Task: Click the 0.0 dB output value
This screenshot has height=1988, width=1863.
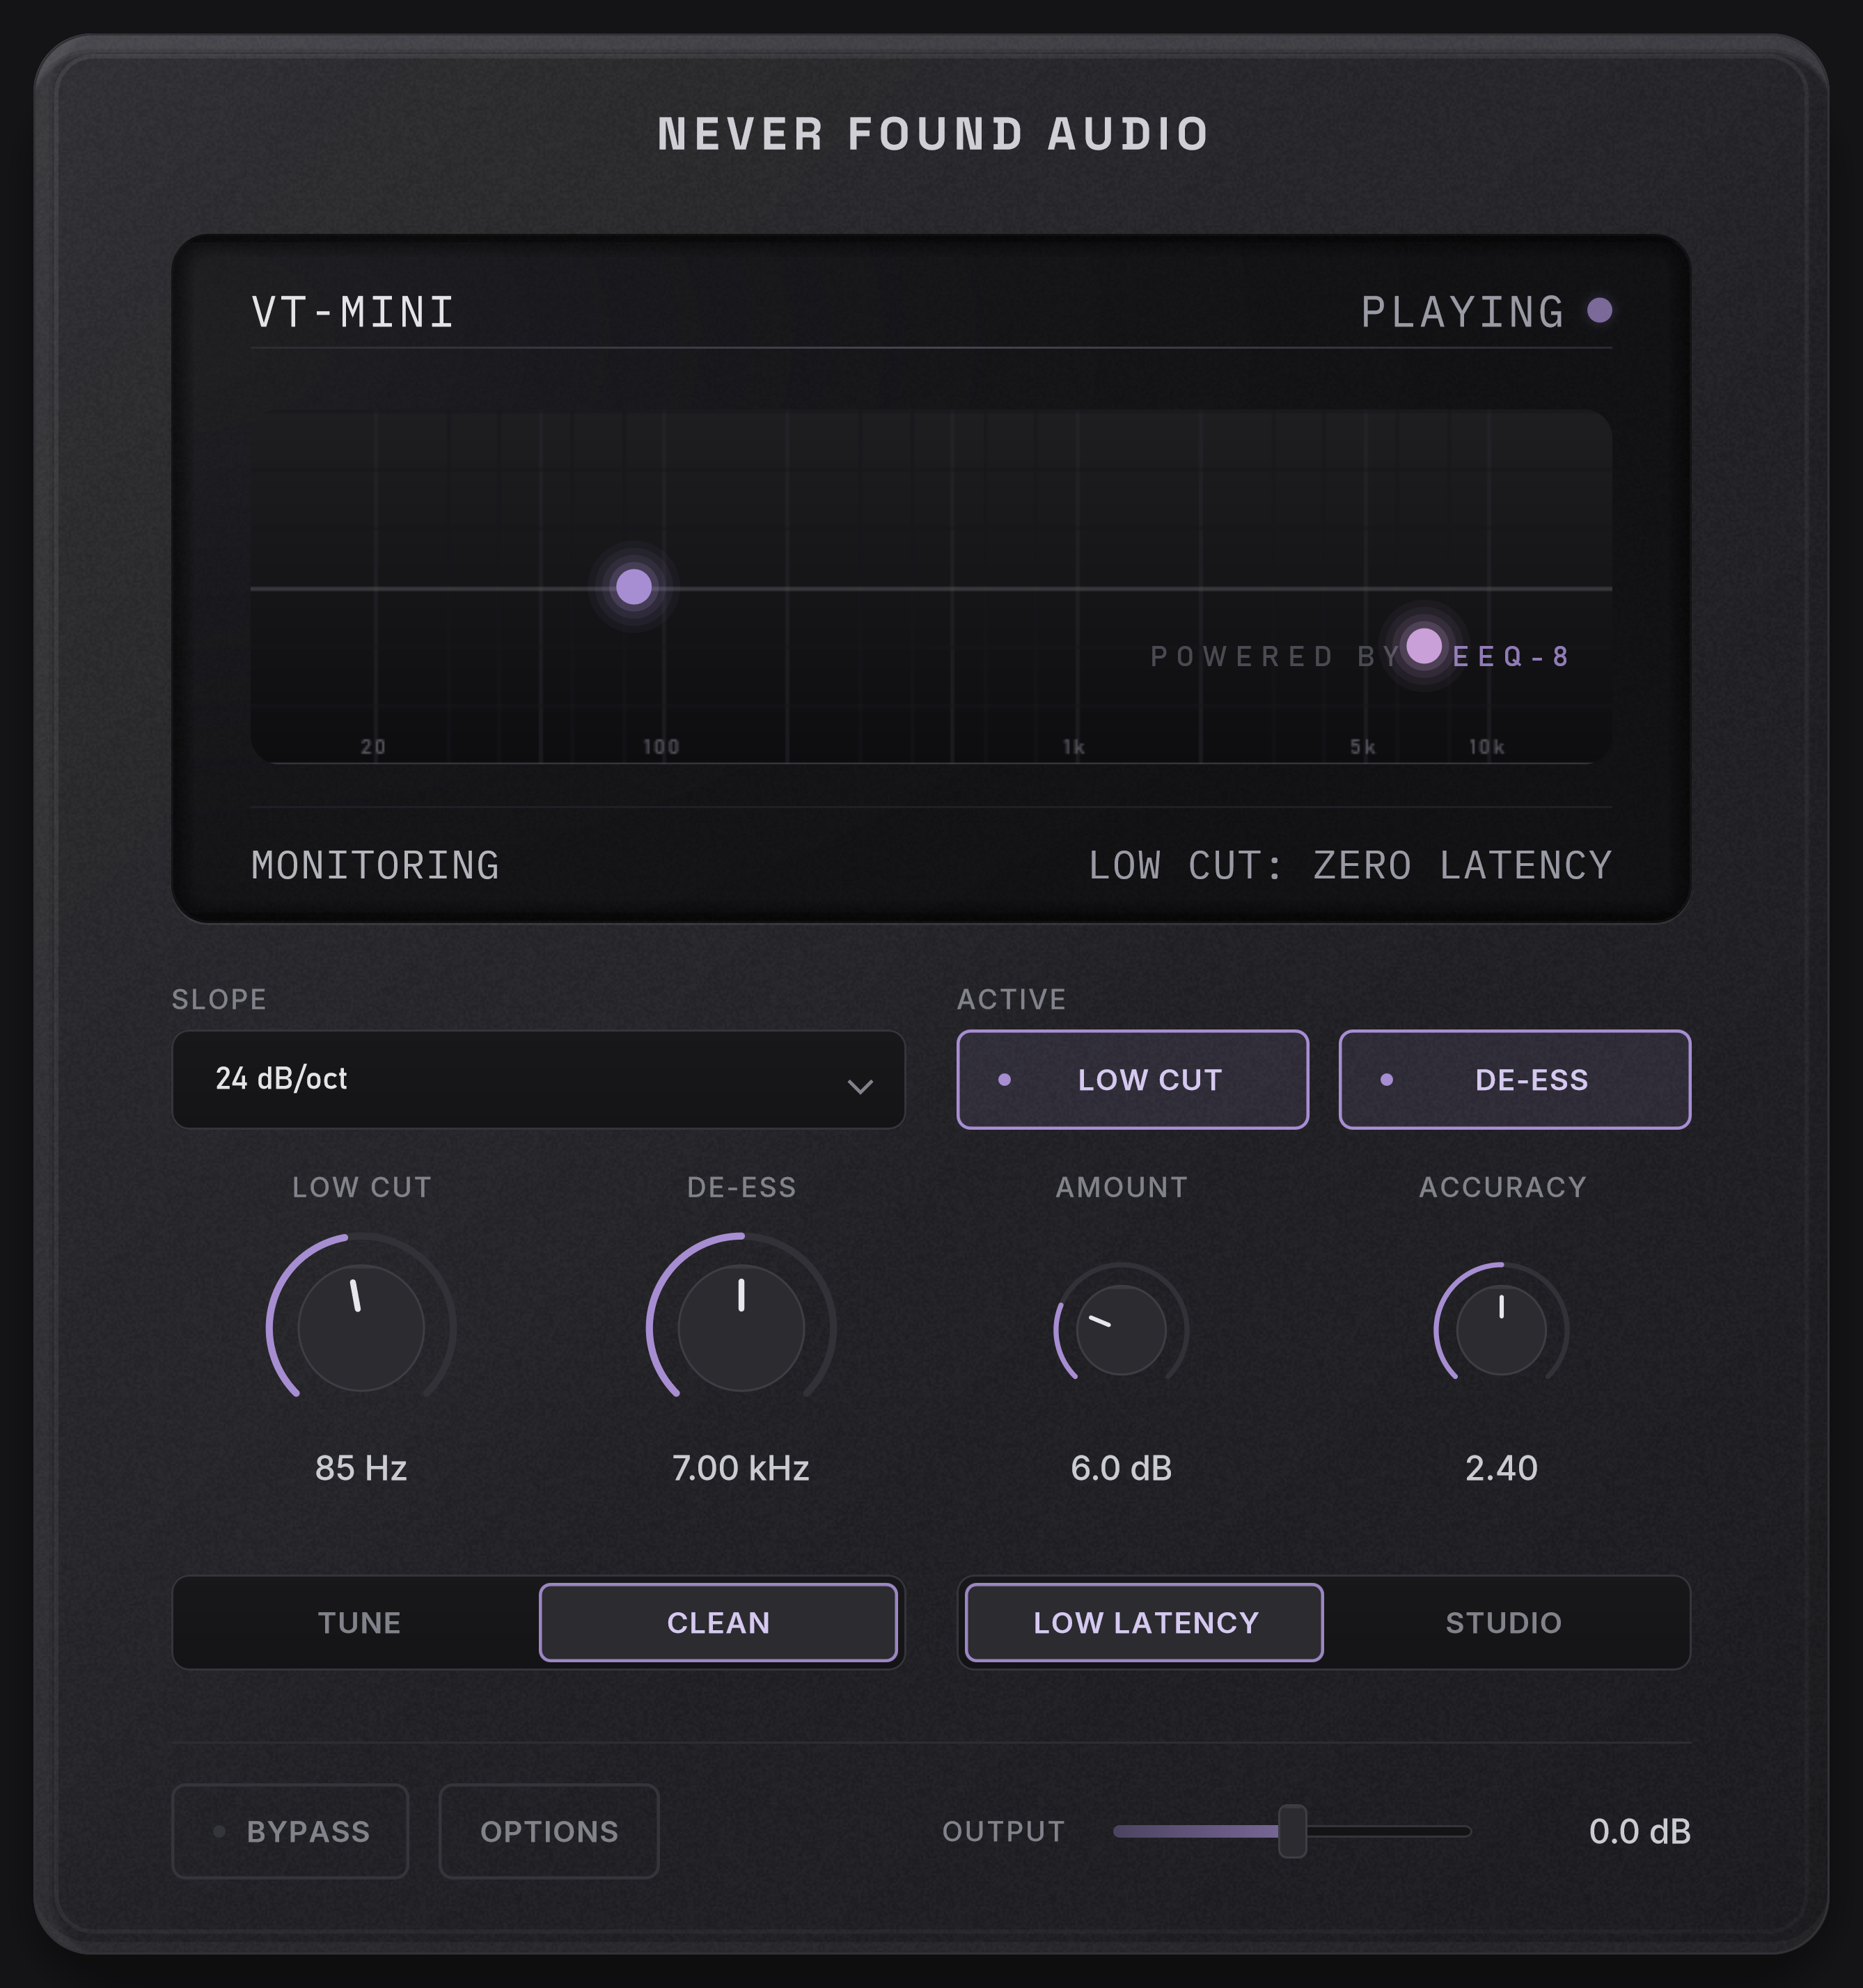Action: point(1639,1831)
